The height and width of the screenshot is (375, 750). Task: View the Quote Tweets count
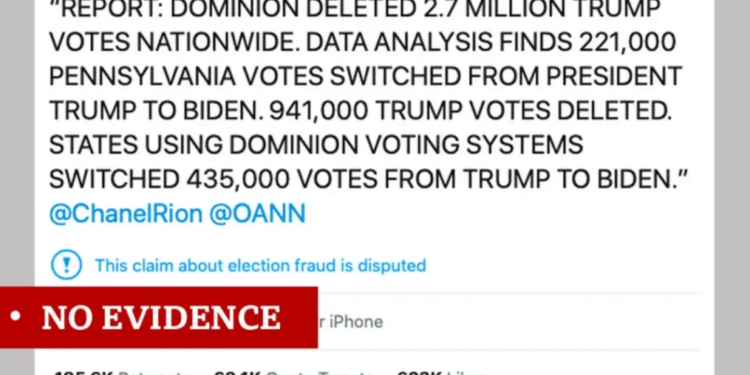293,373
